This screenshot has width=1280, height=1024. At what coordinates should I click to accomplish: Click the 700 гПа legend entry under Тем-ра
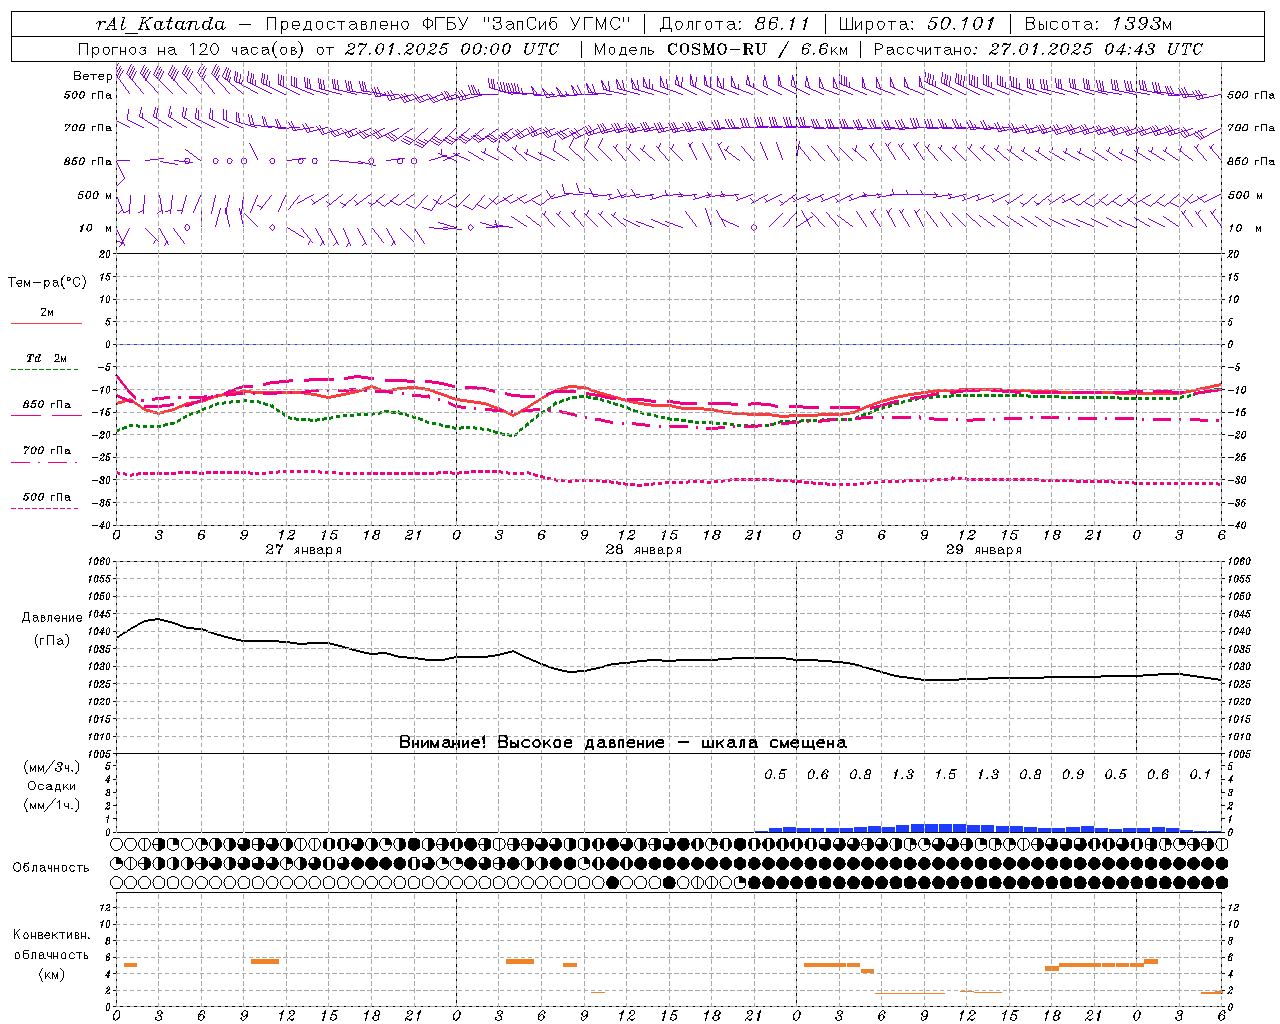[x=46, y=451]
